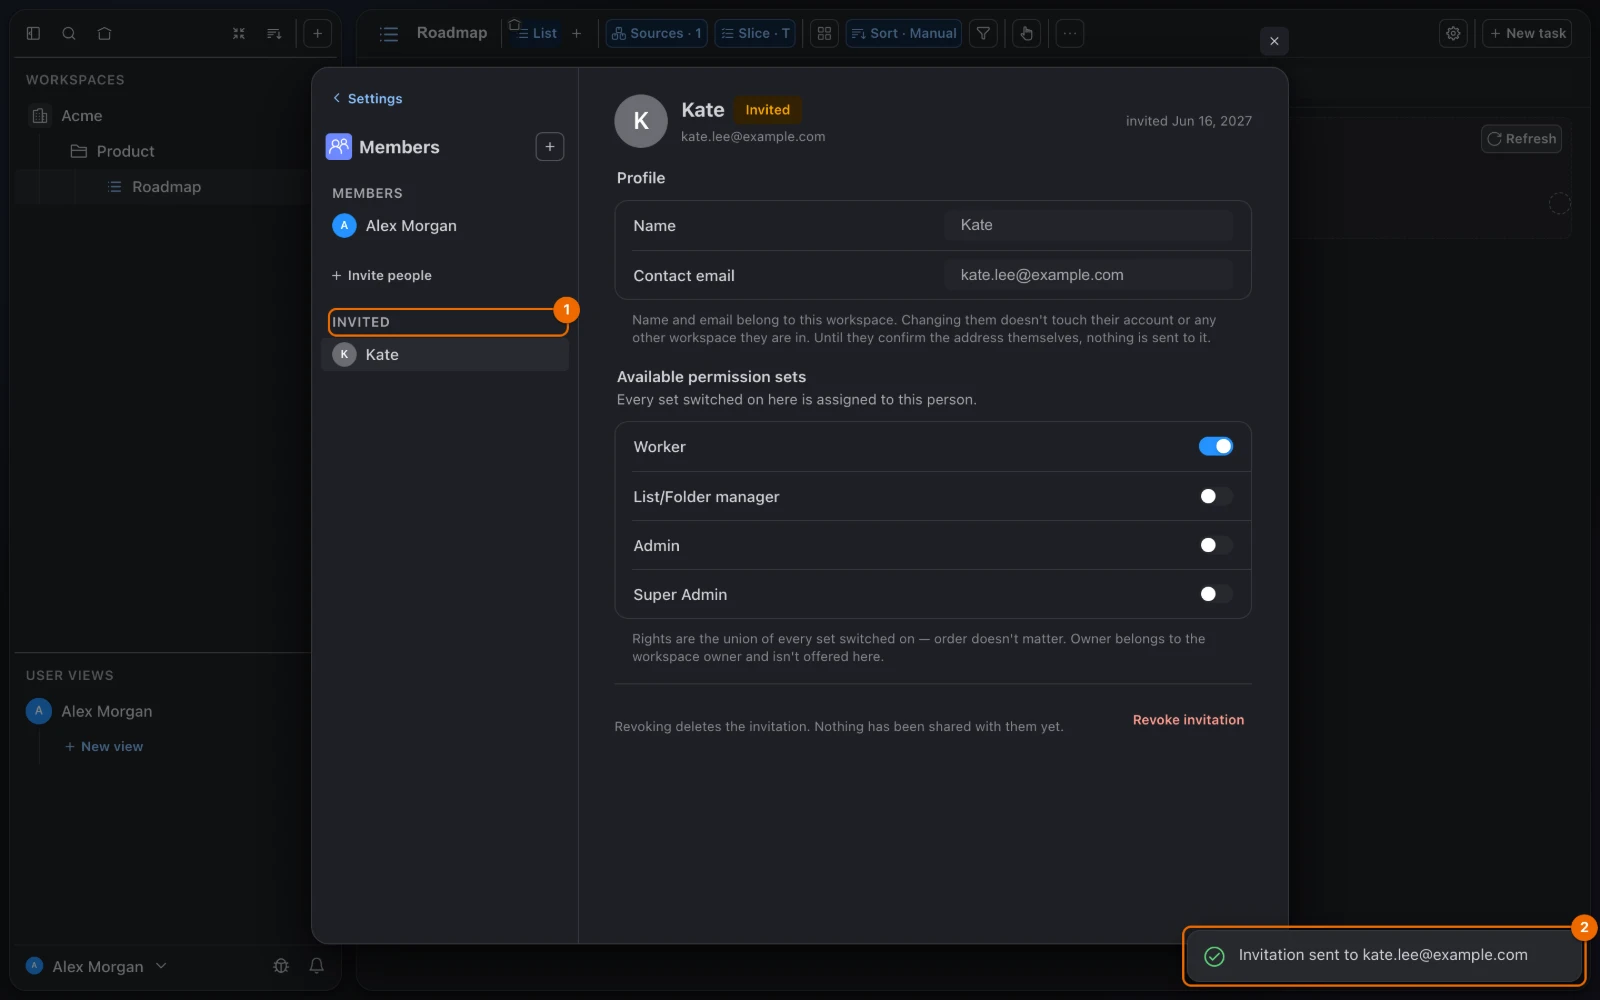
Task: Select Alex Morgan in the members list
Action: click(445, 226)
